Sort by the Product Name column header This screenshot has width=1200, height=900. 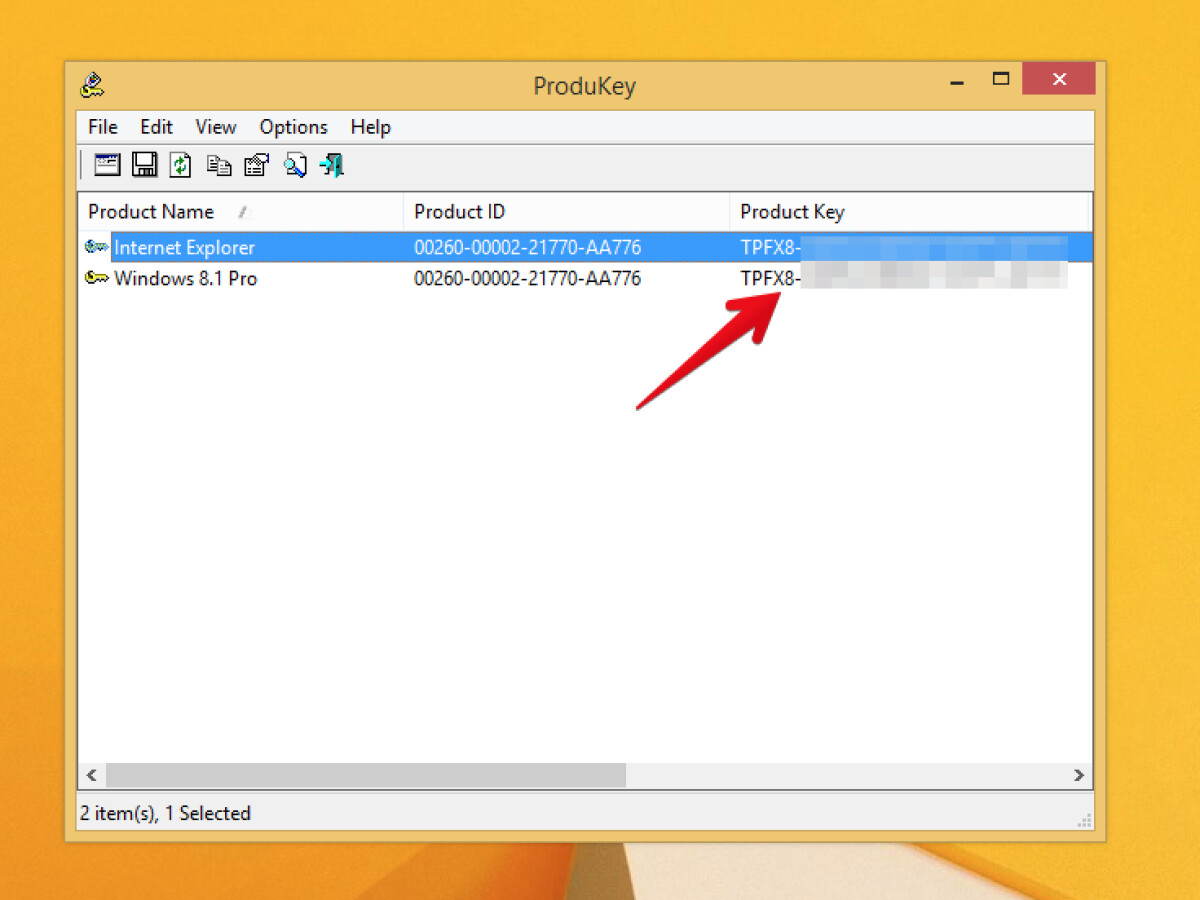tap(151, 212)
